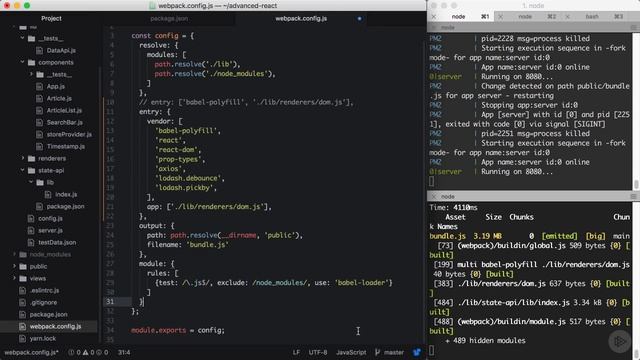The image size is (640, 360).
Task: Expand the node_modules folder
Action: coord(14,254)
